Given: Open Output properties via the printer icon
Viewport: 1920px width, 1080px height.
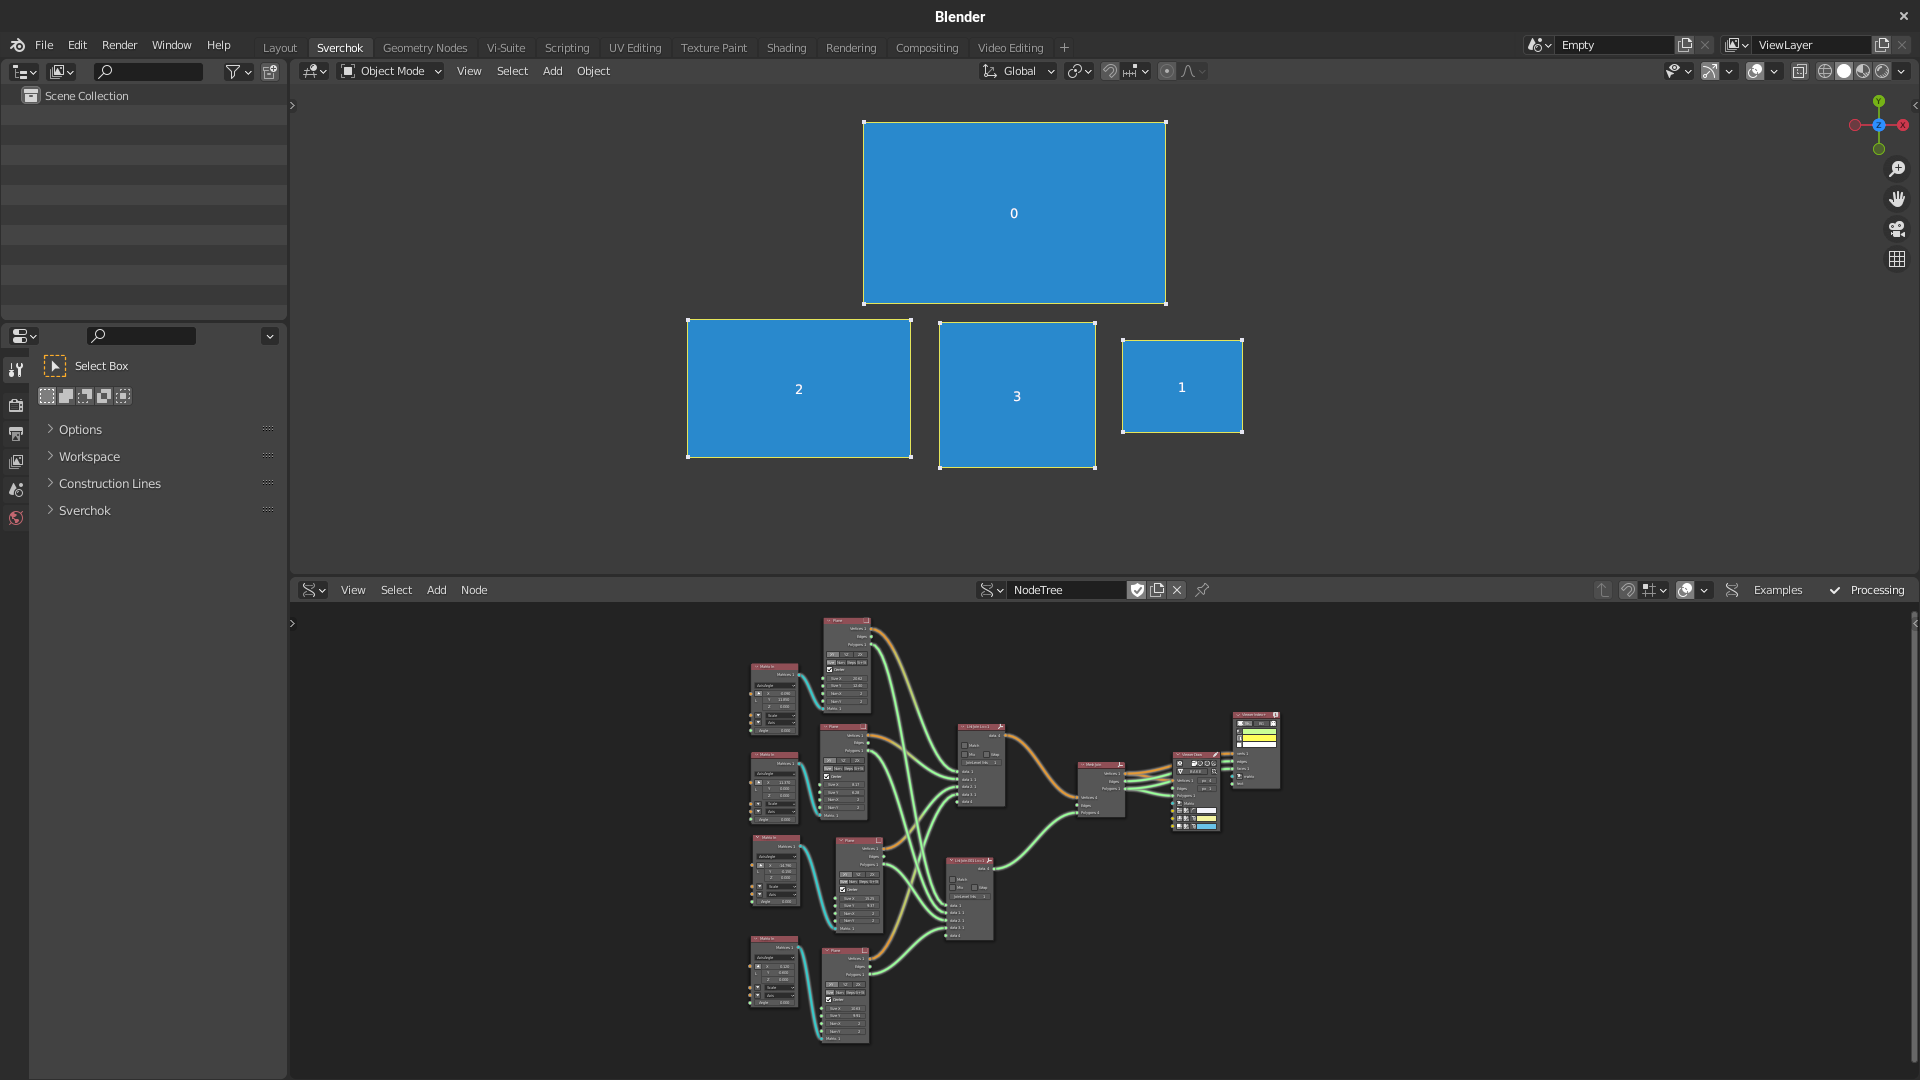Looking at the screenshot, I should pos(16,434).
